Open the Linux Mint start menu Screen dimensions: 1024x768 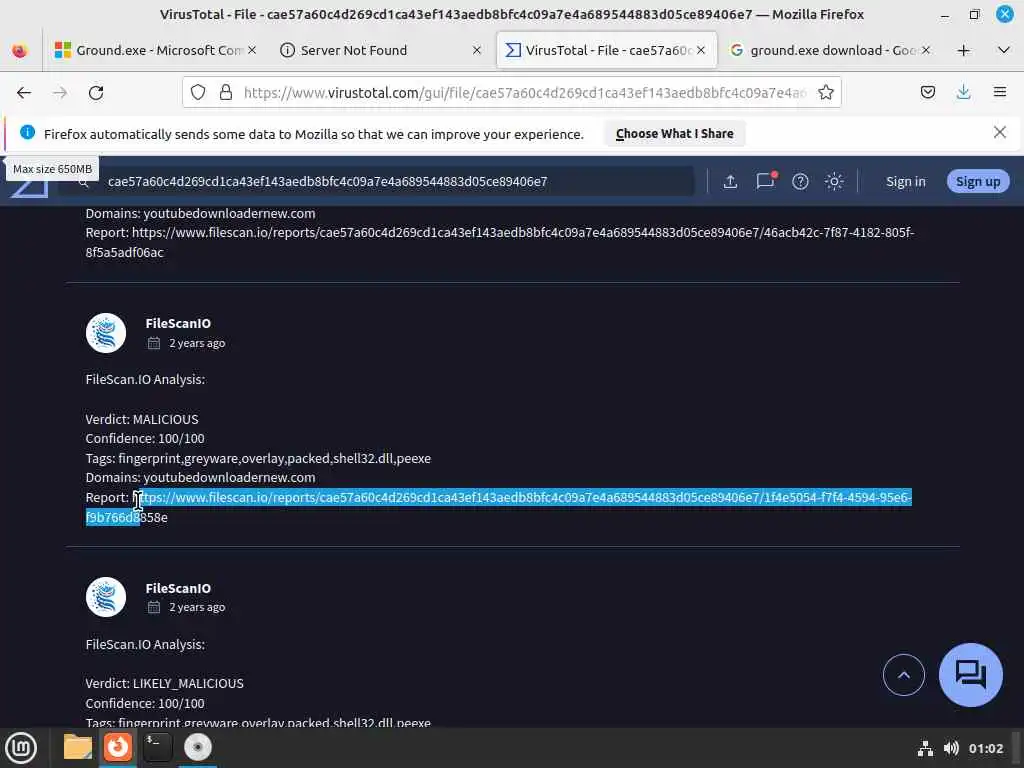pyautogui.click(x=21, y=747)
